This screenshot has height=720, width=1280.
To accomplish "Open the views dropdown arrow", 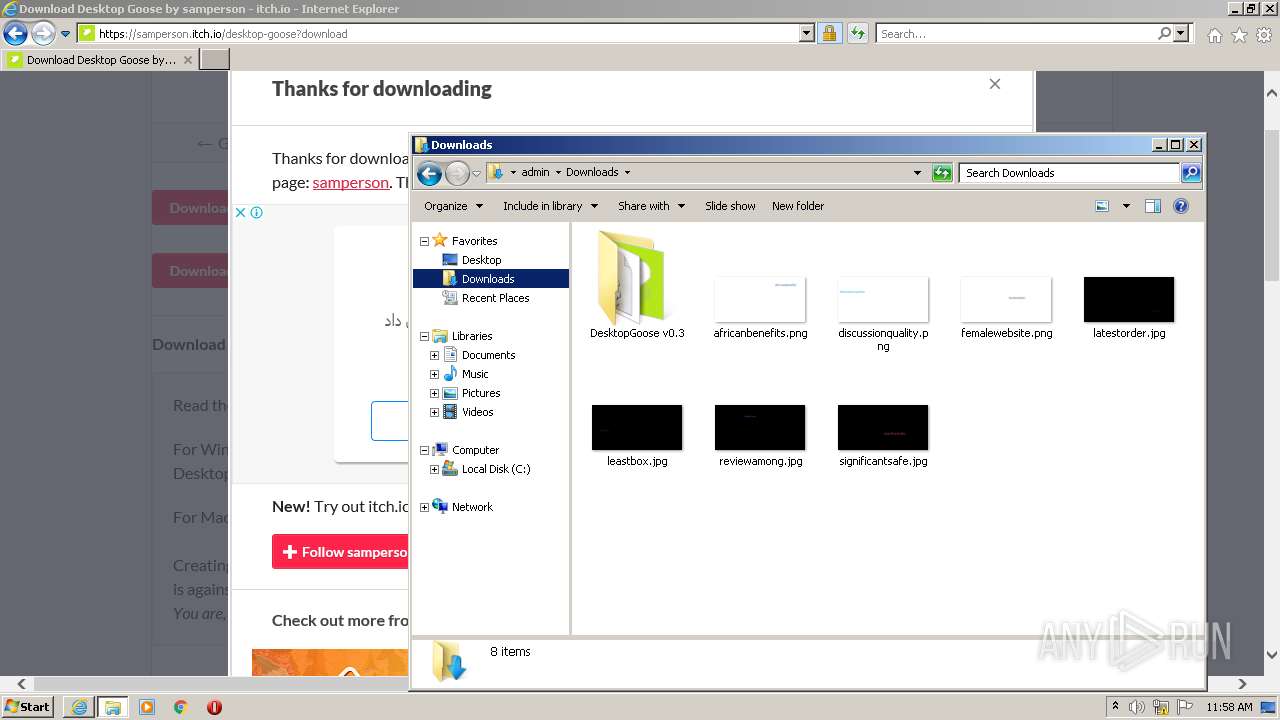I will click(1126, 206).
